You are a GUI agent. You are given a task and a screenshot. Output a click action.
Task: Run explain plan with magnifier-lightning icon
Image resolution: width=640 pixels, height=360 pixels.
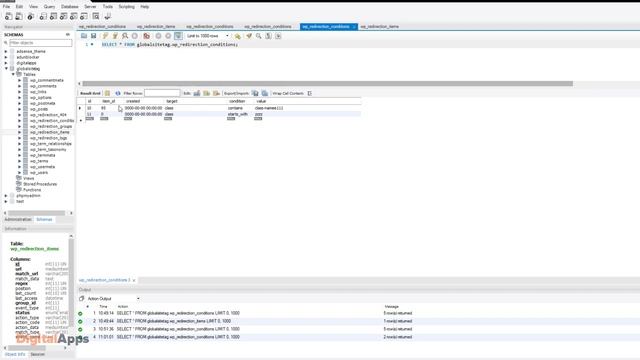click(125, 36)
